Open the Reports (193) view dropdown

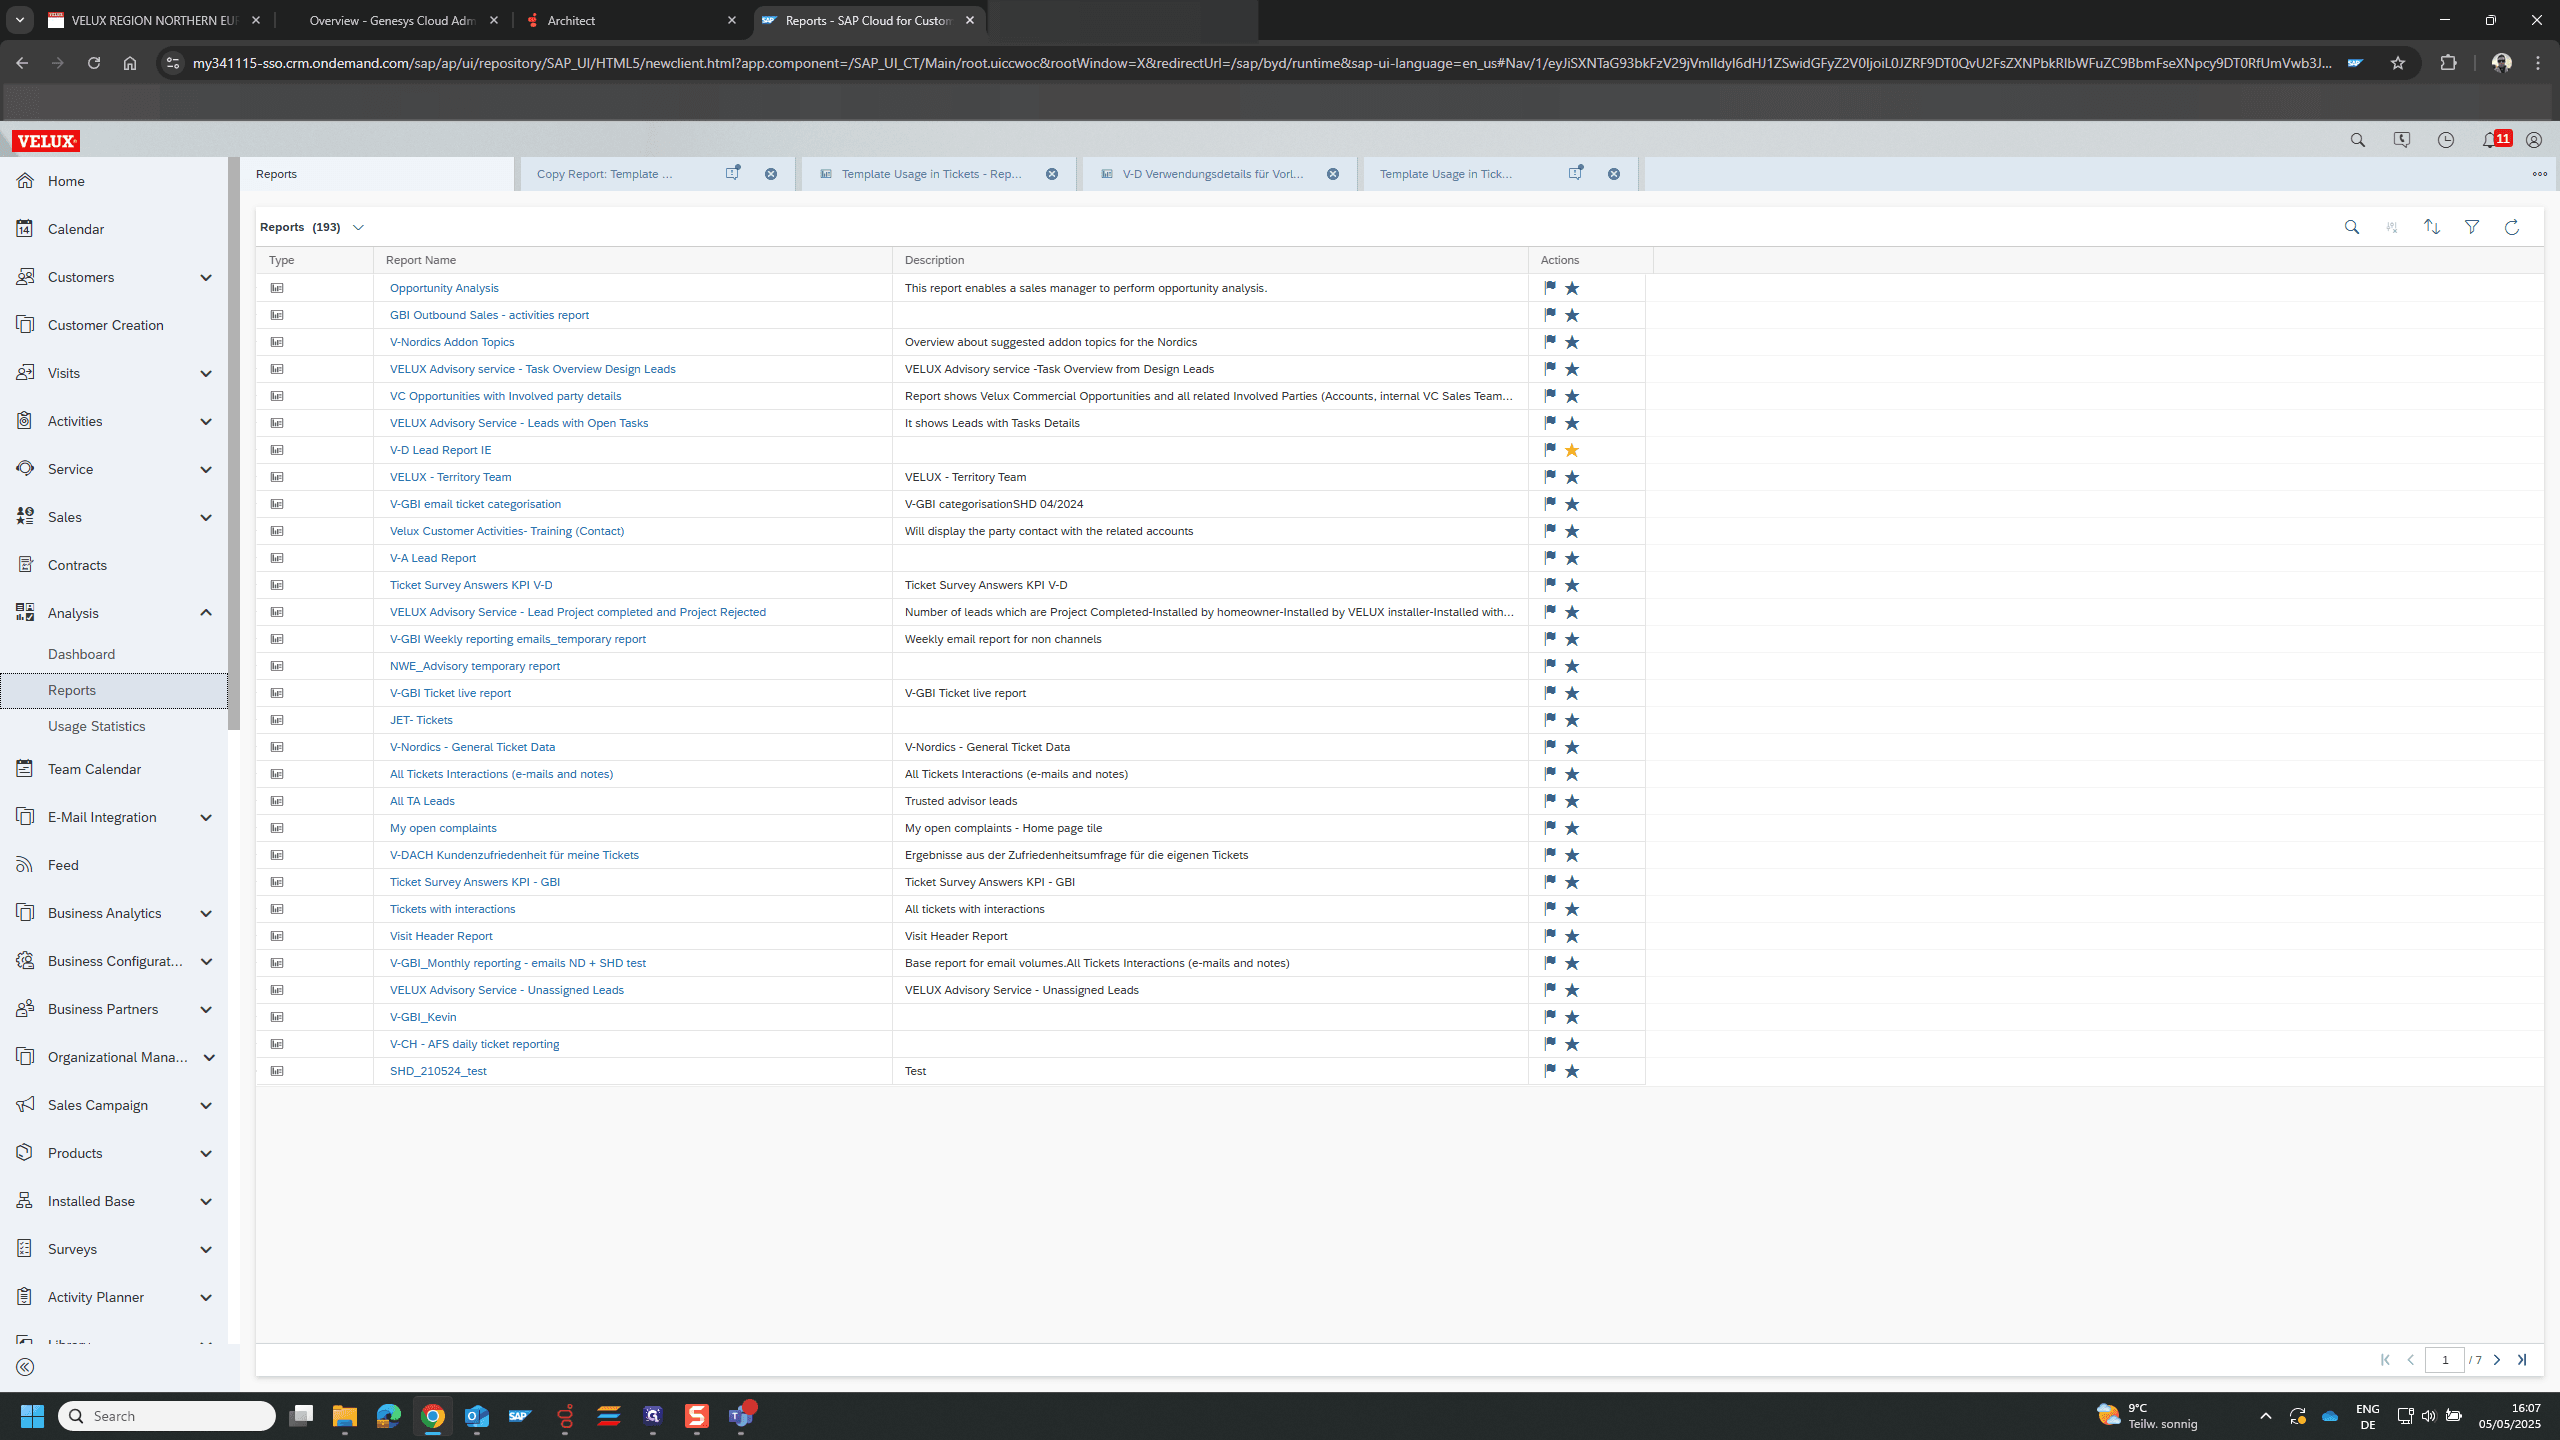358,227
